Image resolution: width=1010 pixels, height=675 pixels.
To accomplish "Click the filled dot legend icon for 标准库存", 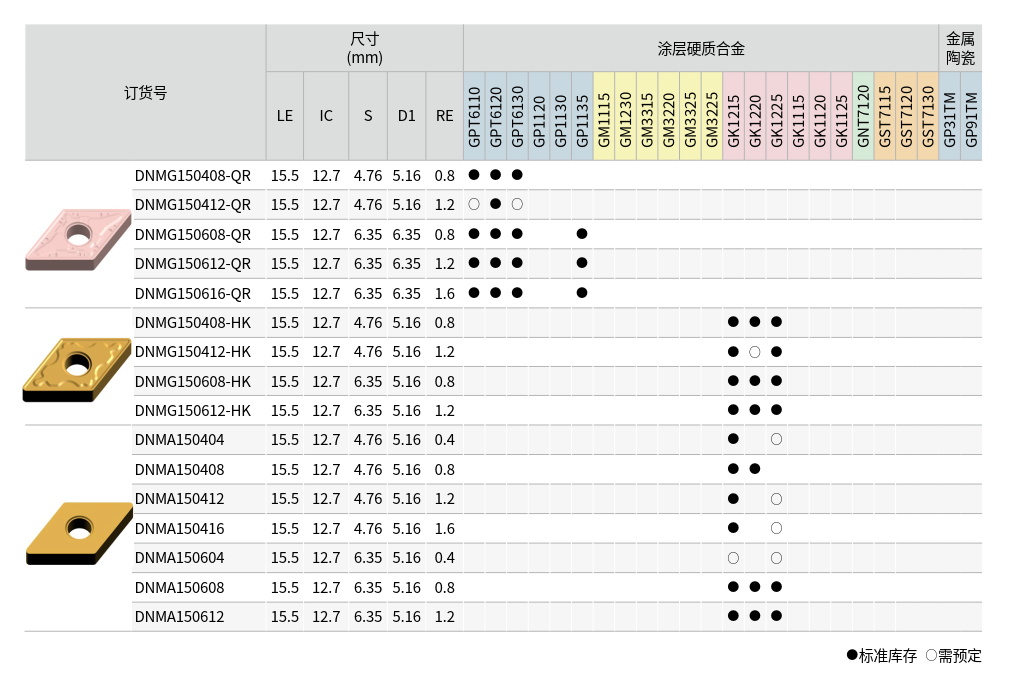I will tap(852, 655).
